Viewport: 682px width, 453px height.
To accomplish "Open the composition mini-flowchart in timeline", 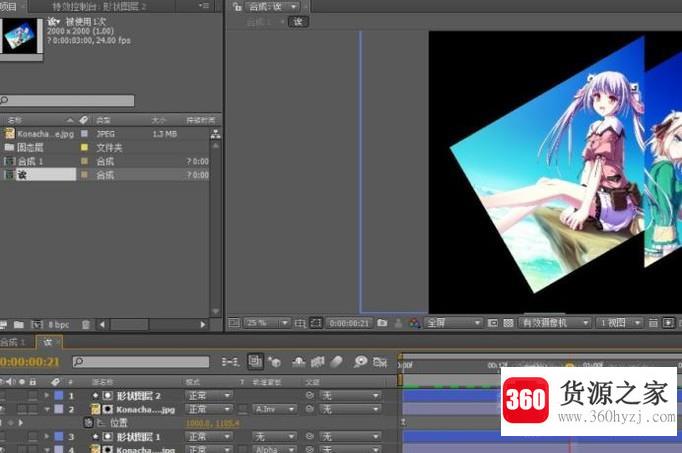I will coord(230,362).
